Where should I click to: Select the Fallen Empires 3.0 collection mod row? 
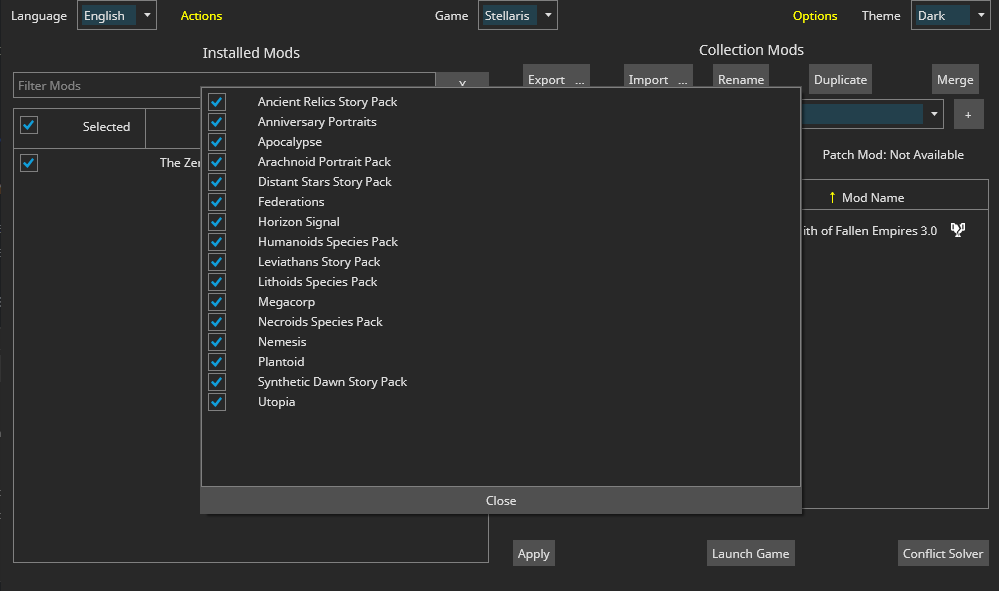[895, 231]
